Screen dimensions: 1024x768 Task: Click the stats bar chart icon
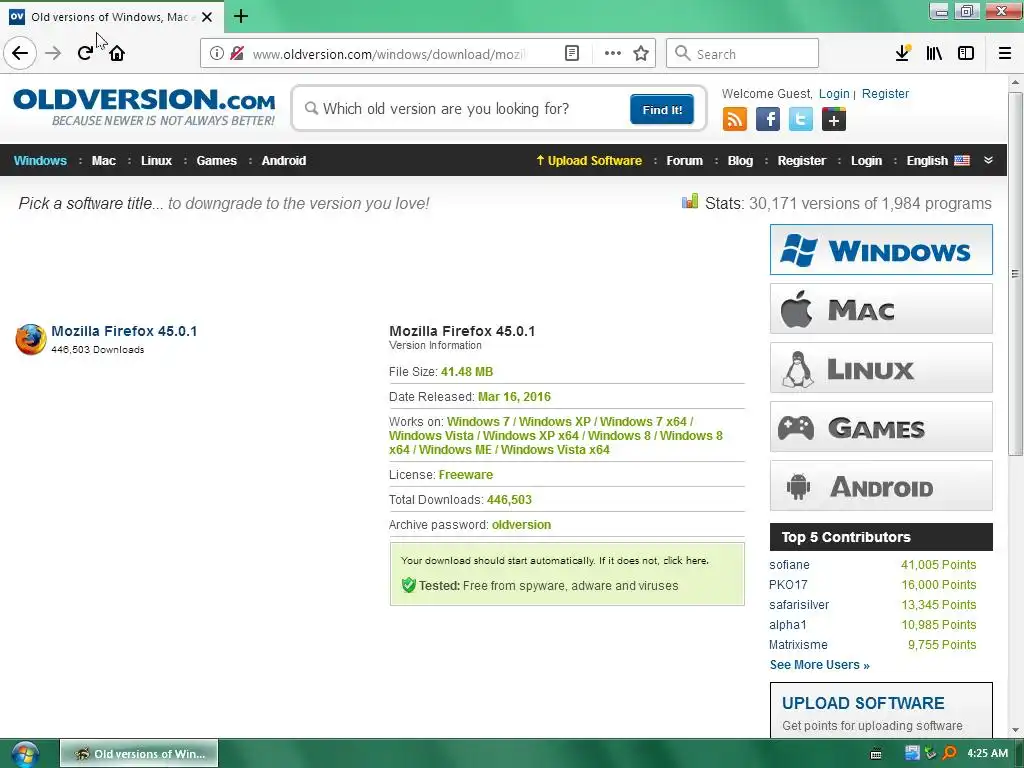click(x=690, y=202)
